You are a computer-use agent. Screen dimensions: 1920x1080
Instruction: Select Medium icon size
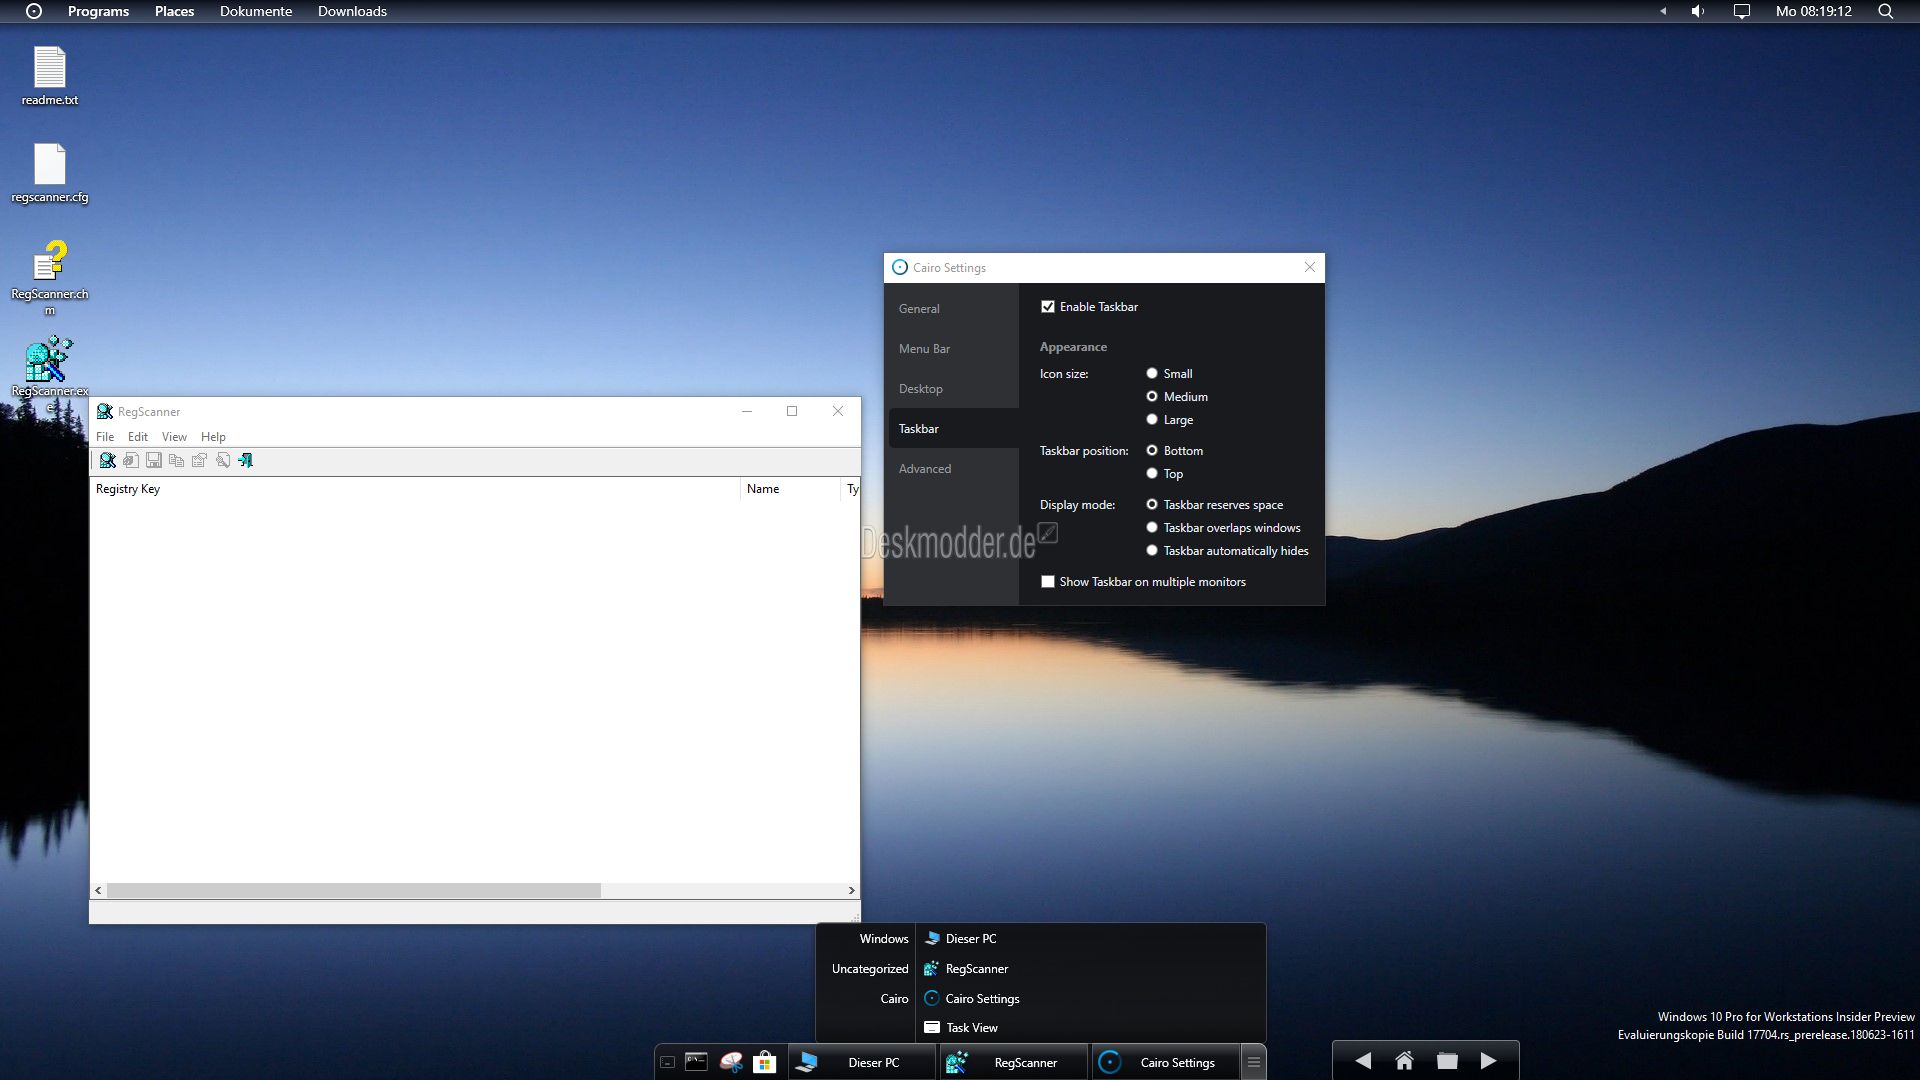click(1152, 396)
